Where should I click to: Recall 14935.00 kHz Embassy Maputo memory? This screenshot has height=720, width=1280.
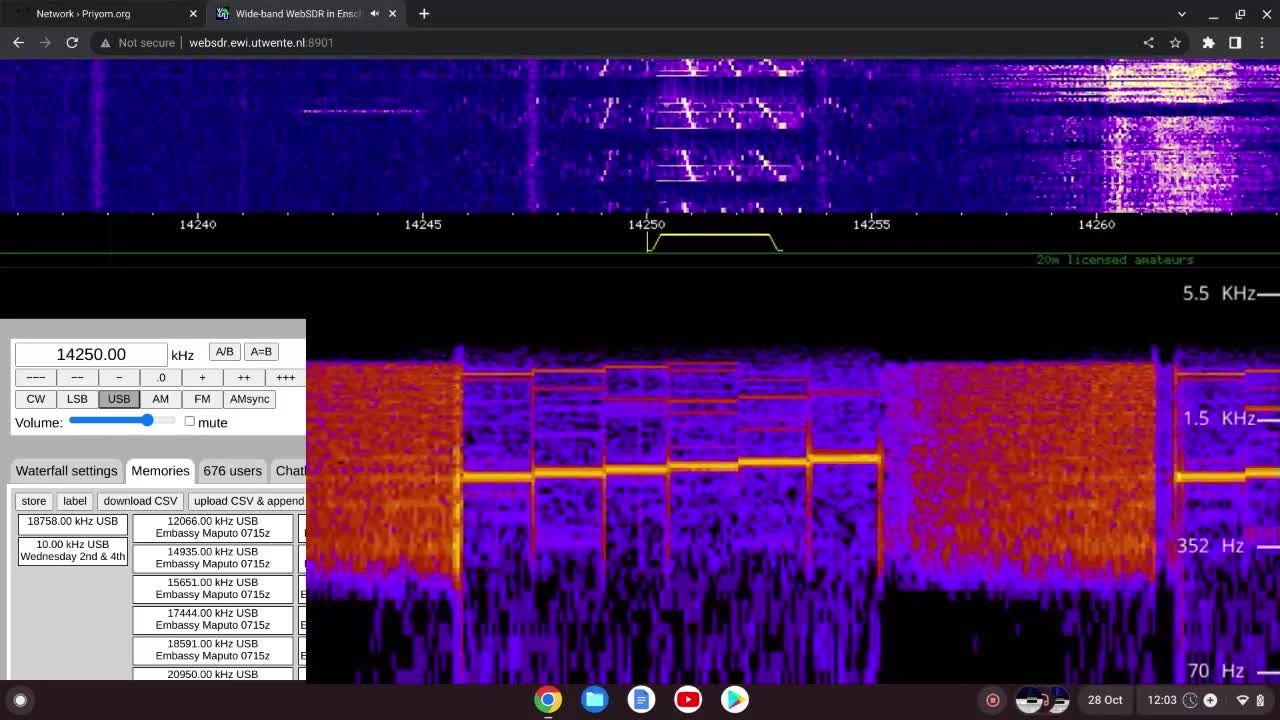click(x=213, y=558)
